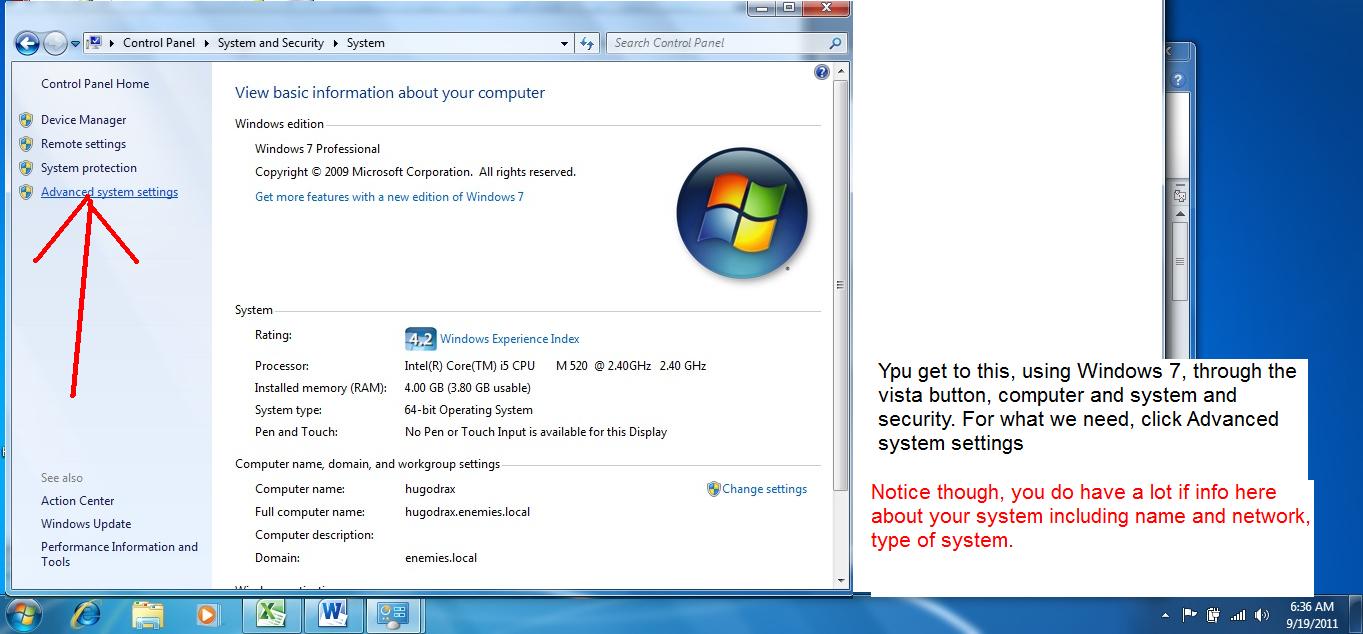1363x634 pixels.
Task: Show hidden system tray icons arrow
Action: (1165, 616)
